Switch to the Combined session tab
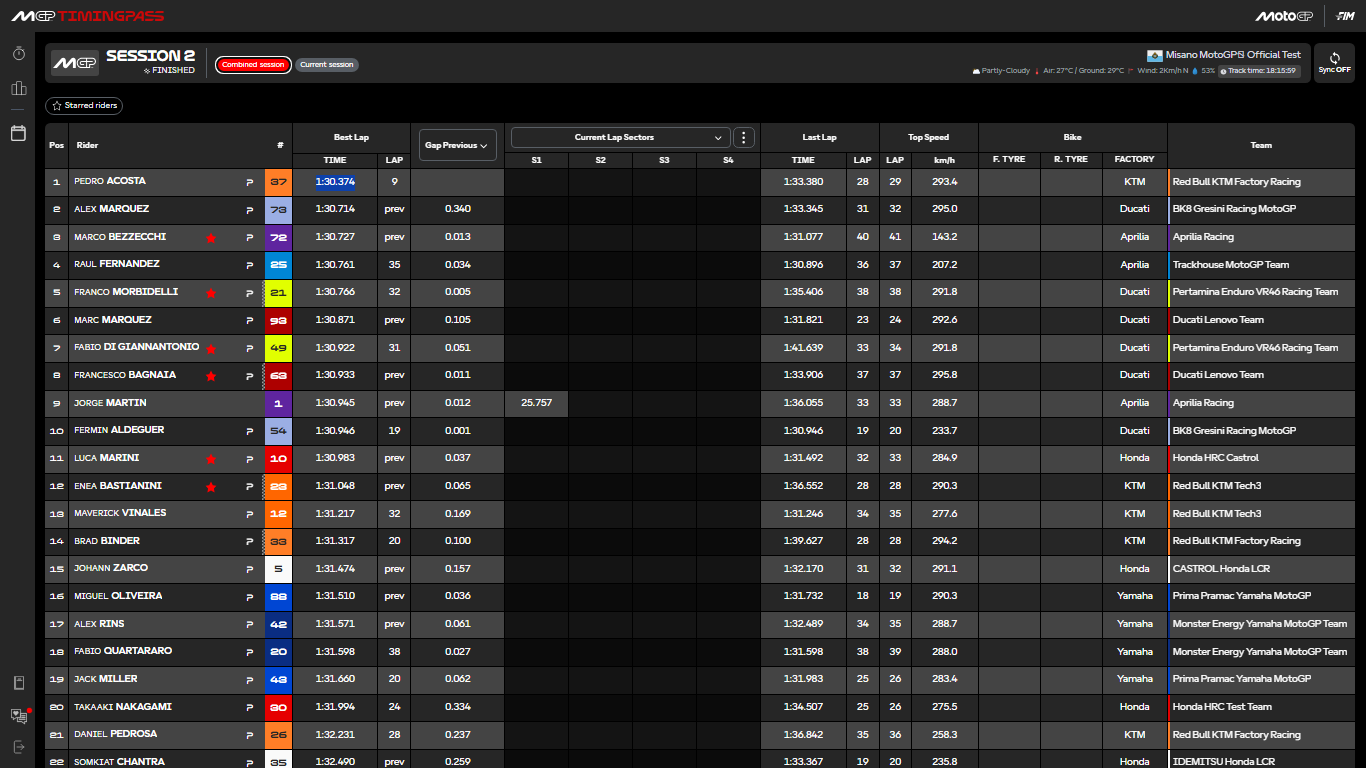This screenshot has height=768, width=1366. [x=253, y=65]
